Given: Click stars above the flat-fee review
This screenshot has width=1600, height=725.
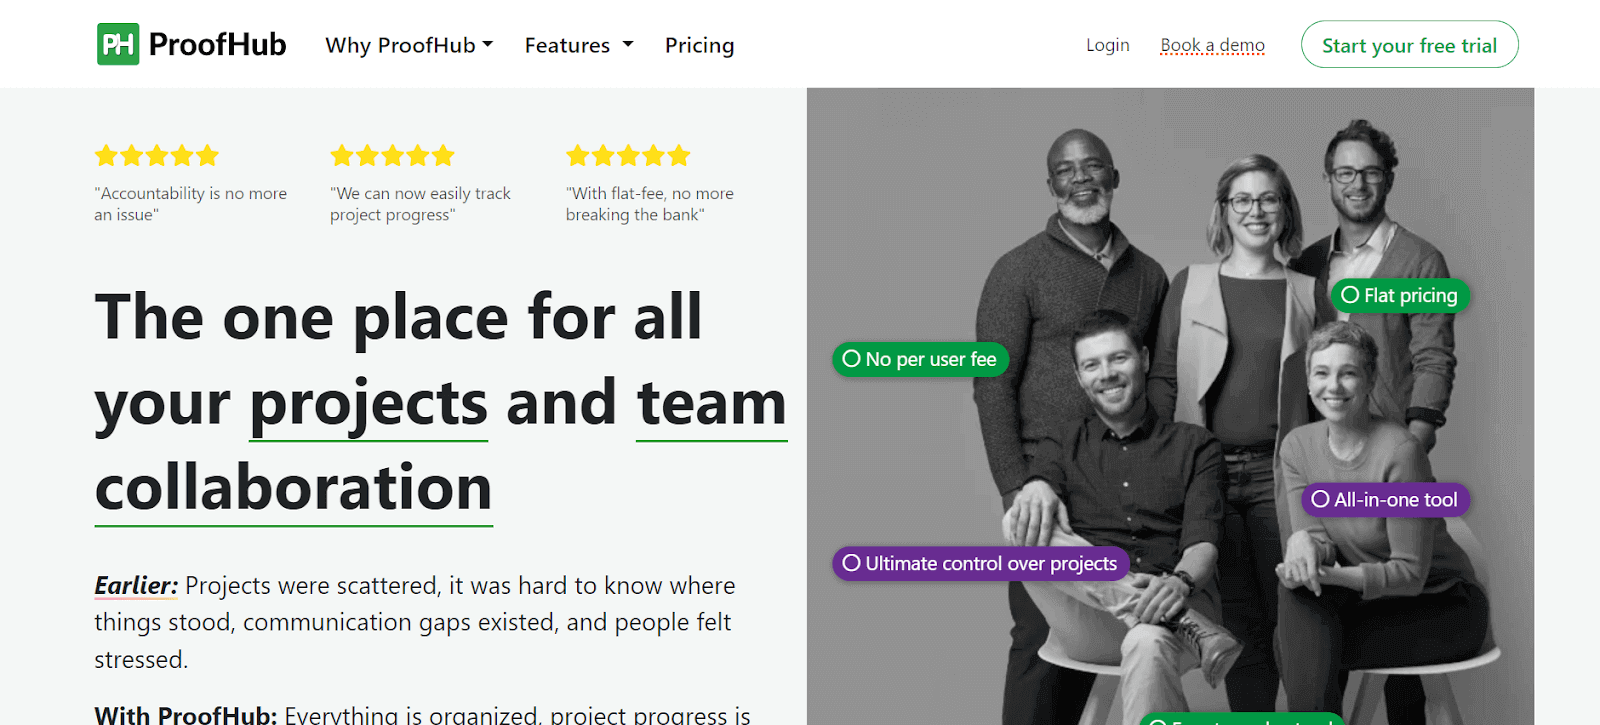Looking at the screenshot, I should click(x=628, y=155).
